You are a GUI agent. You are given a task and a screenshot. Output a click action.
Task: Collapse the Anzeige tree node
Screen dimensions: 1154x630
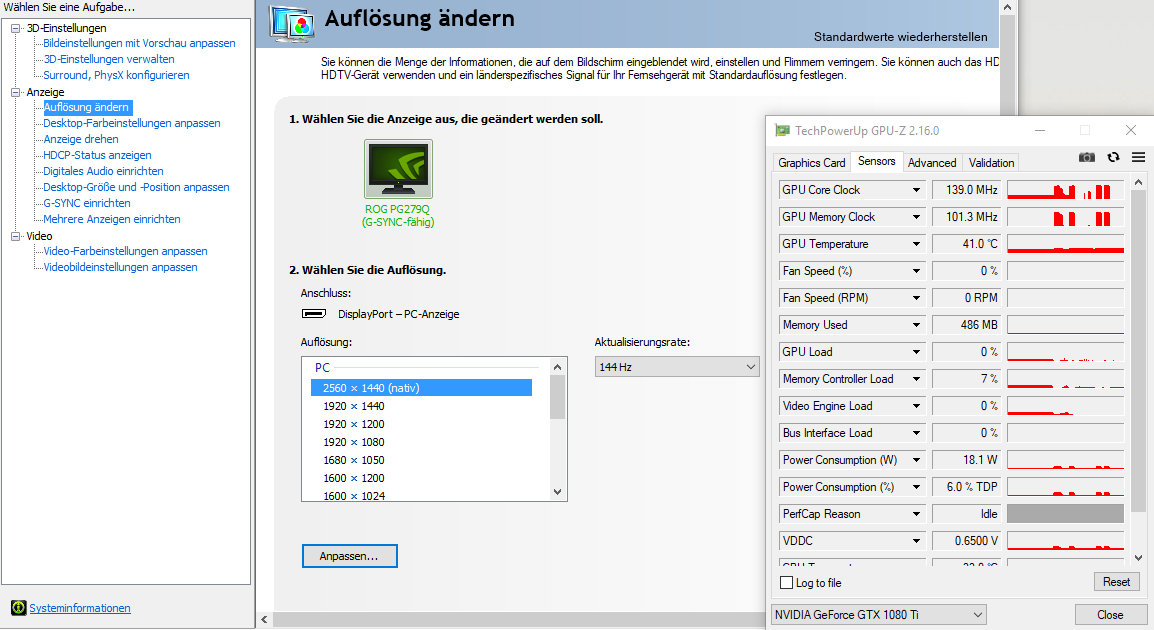[15, 92]
